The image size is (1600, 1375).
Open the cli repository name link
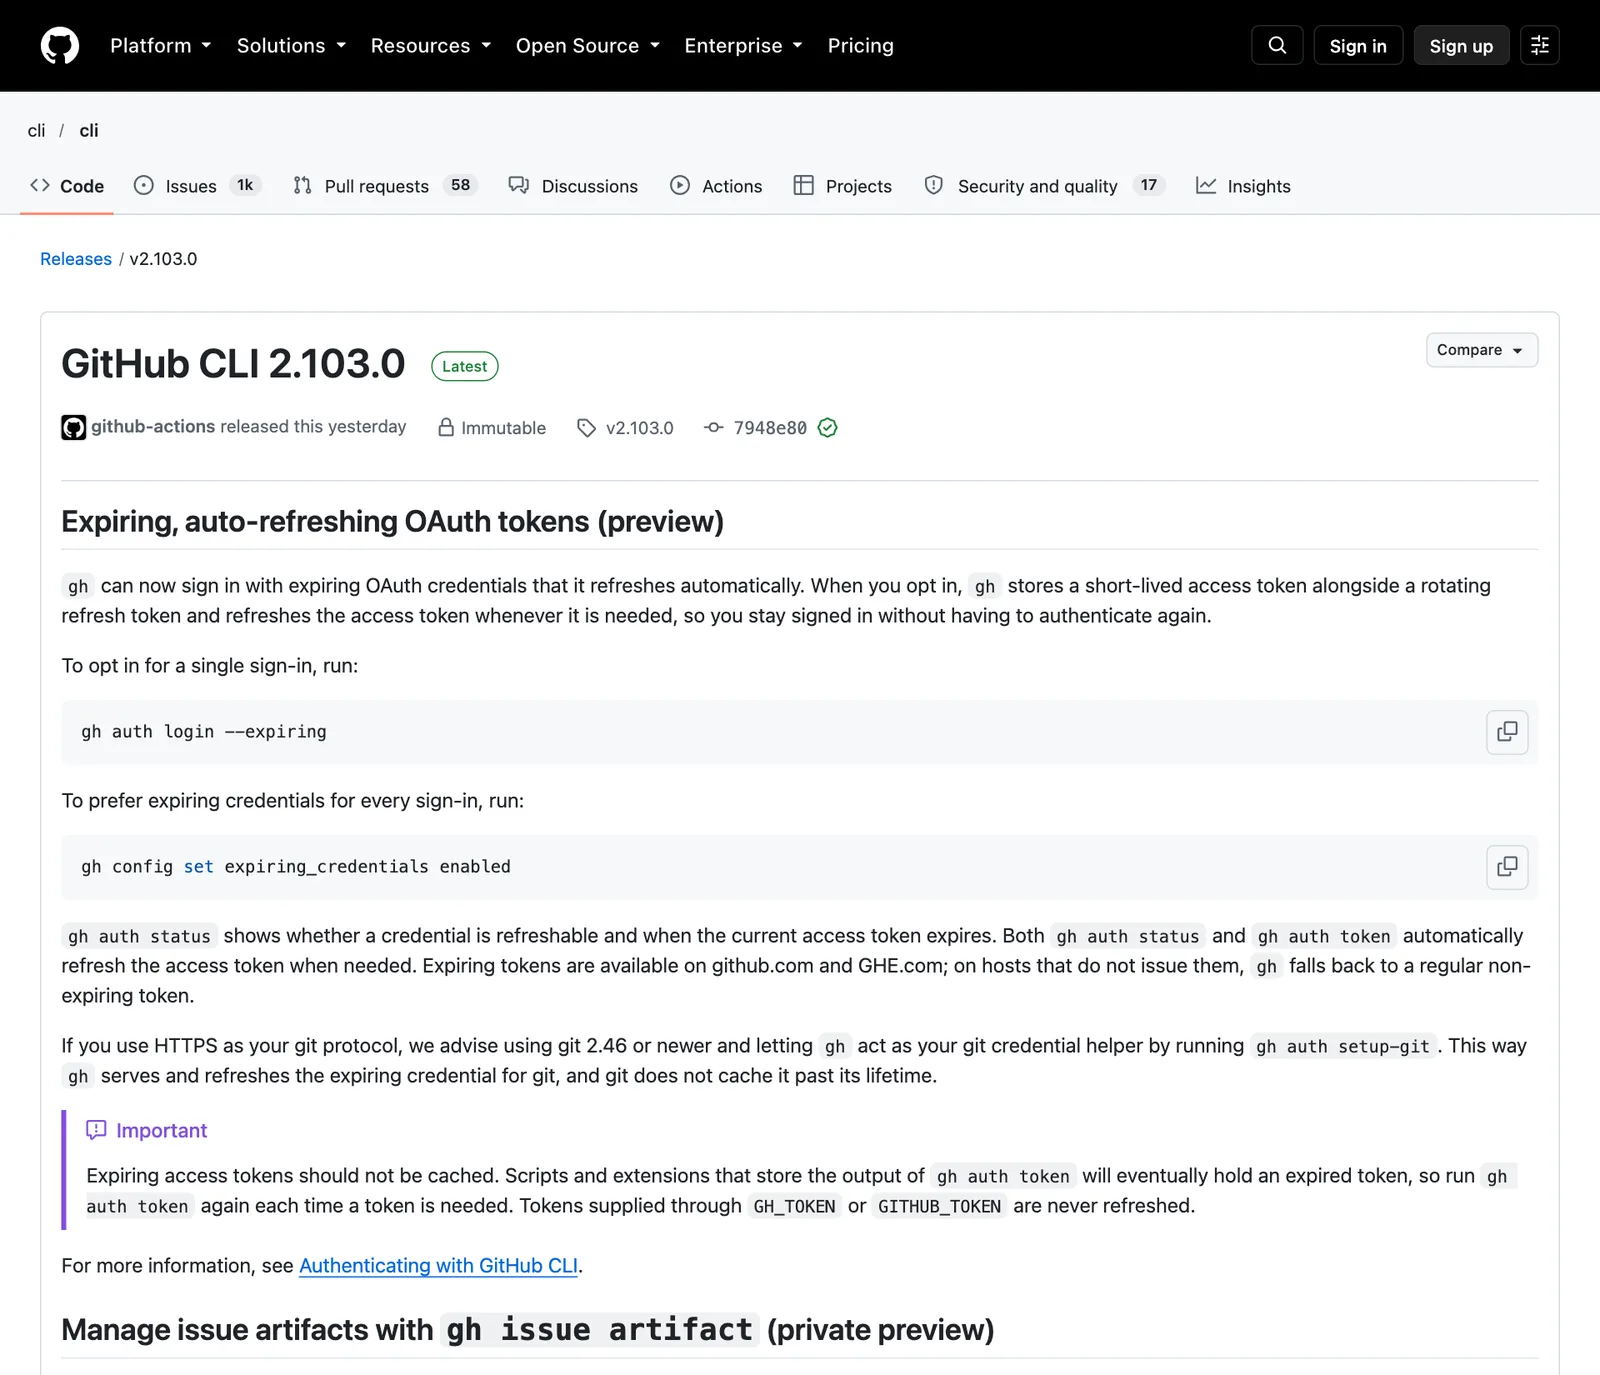click(x=89, y=131)
